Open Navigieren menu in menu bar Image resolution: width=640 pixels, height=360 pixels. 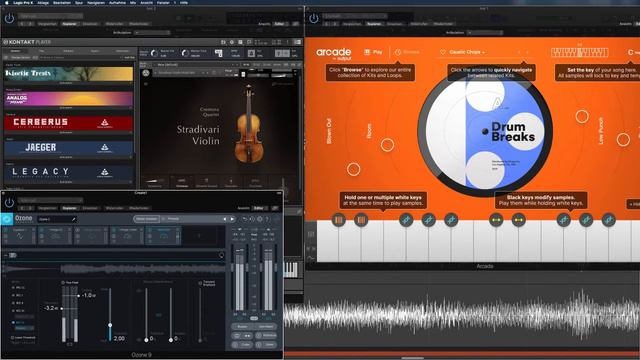pos(96,2)
